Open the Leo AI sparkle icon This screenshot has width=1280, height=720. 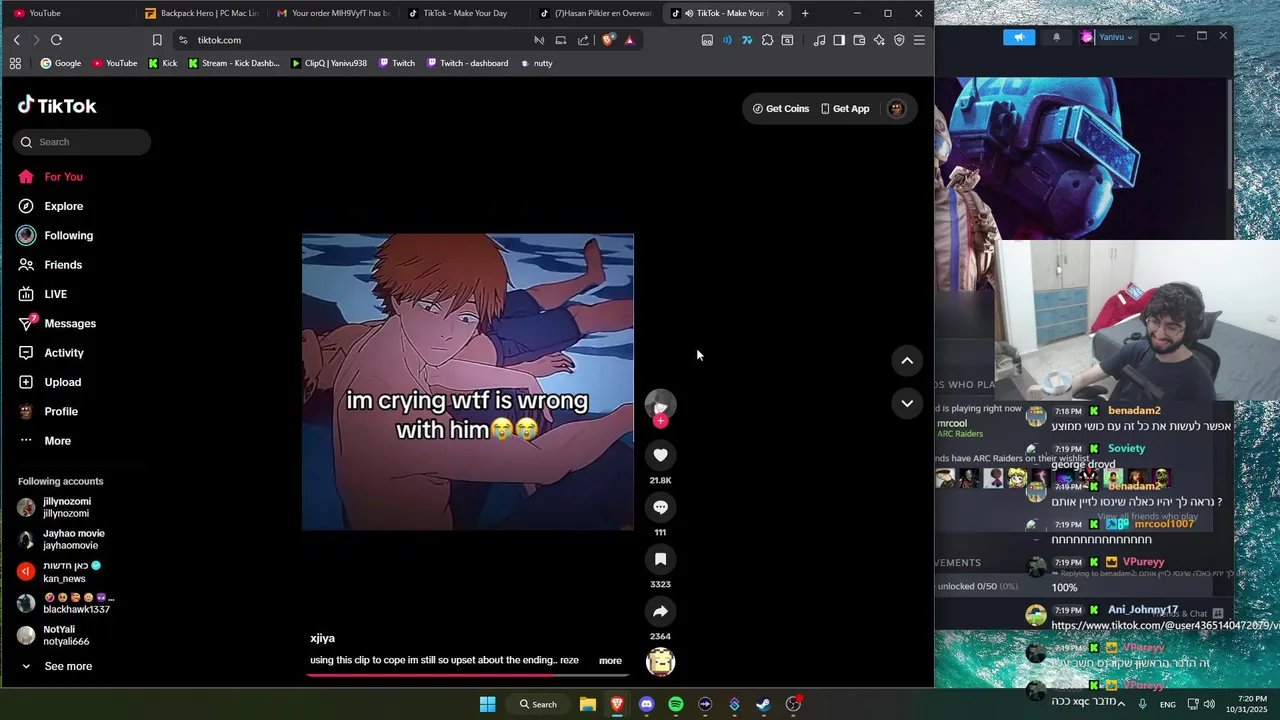879,40
